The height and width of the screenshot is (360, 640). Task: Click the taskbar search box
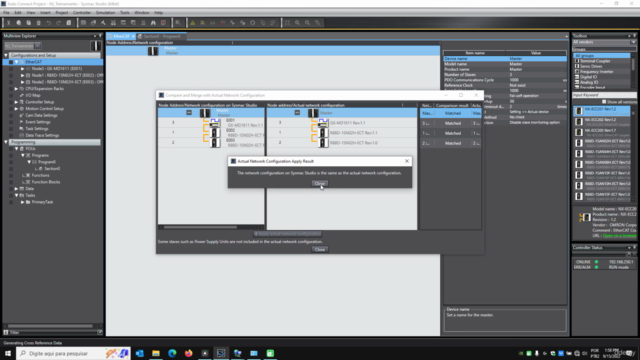[73, 353]
